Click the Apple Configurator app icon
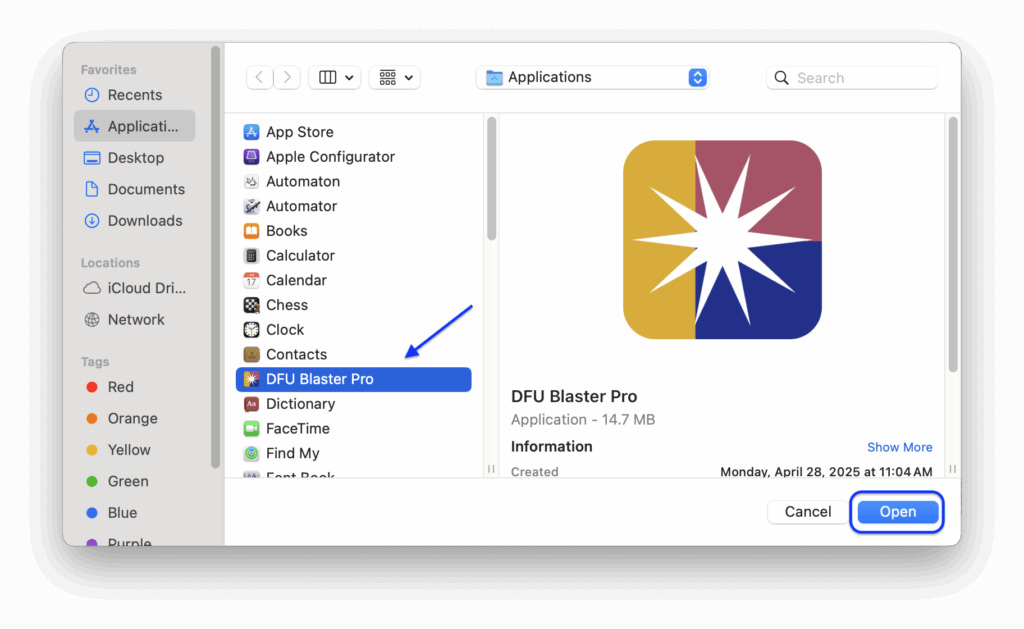The height and width of the screenshot is (629, 1024). pyautogui.click(x=251, y=157)
